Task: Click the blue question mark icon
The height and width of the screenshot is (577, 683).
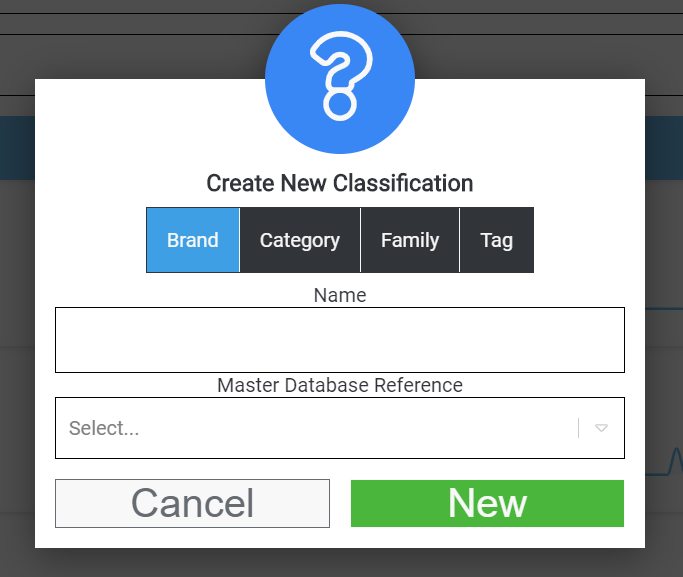Action: [340, 79]
